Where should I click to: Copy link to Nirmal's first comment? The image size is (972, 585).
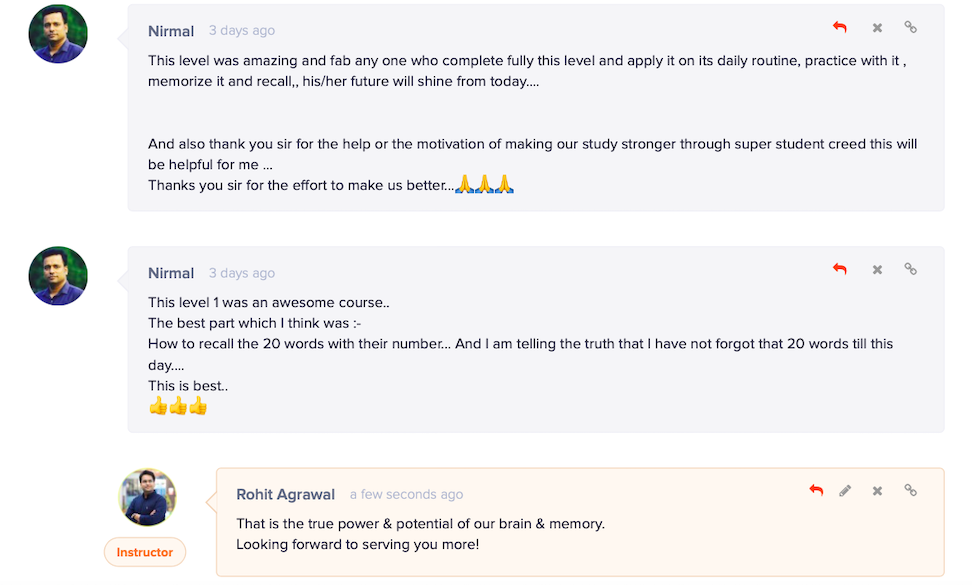[910, 27]
